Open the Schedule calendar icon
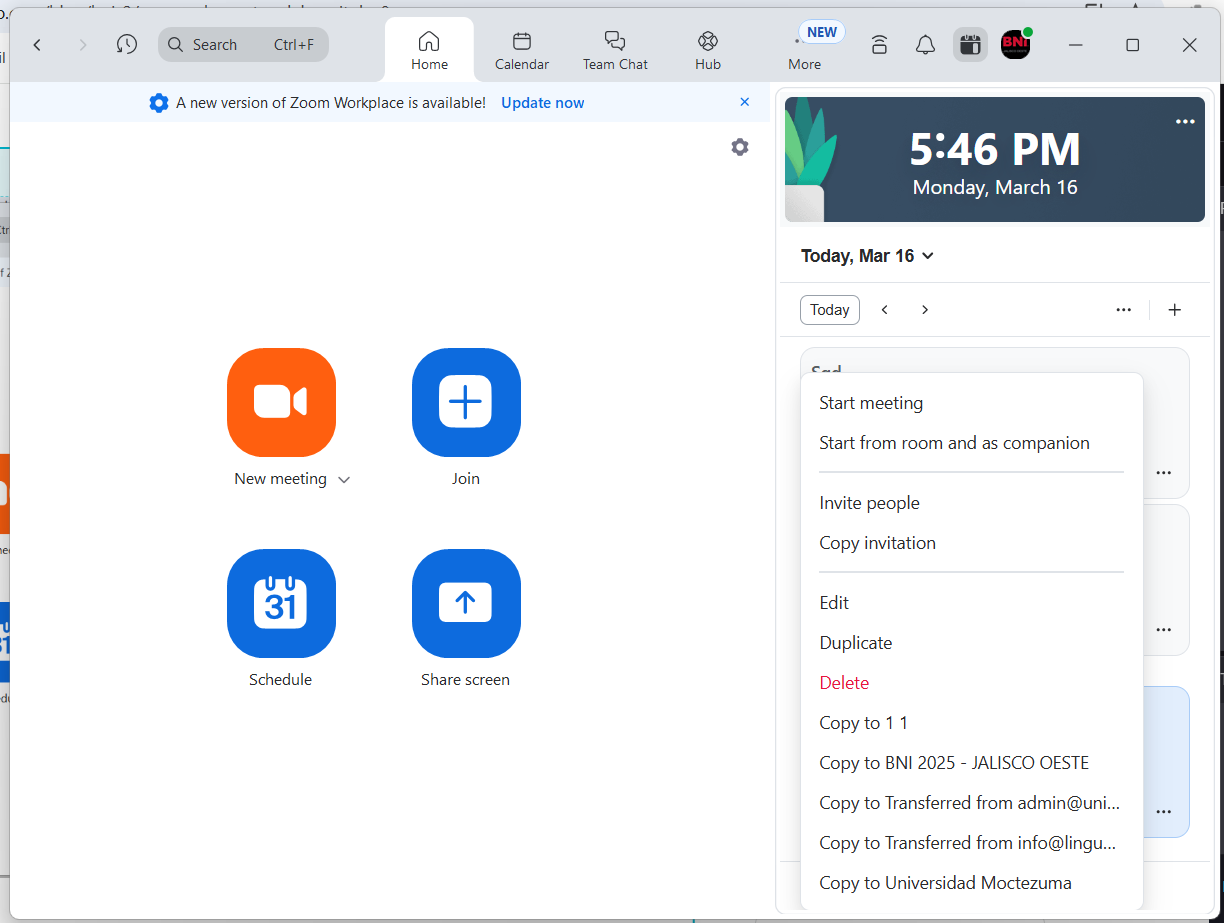The width and height of the screenshot is (1224, 923). (281, 603)
